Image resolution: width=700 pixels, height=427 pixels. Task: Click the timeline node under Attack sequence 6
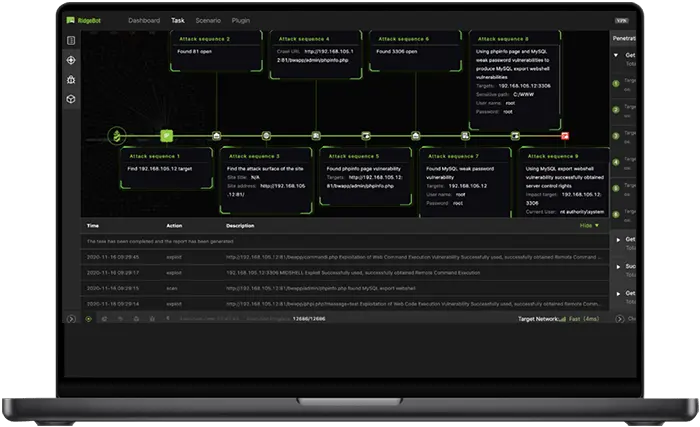point(416,136)
